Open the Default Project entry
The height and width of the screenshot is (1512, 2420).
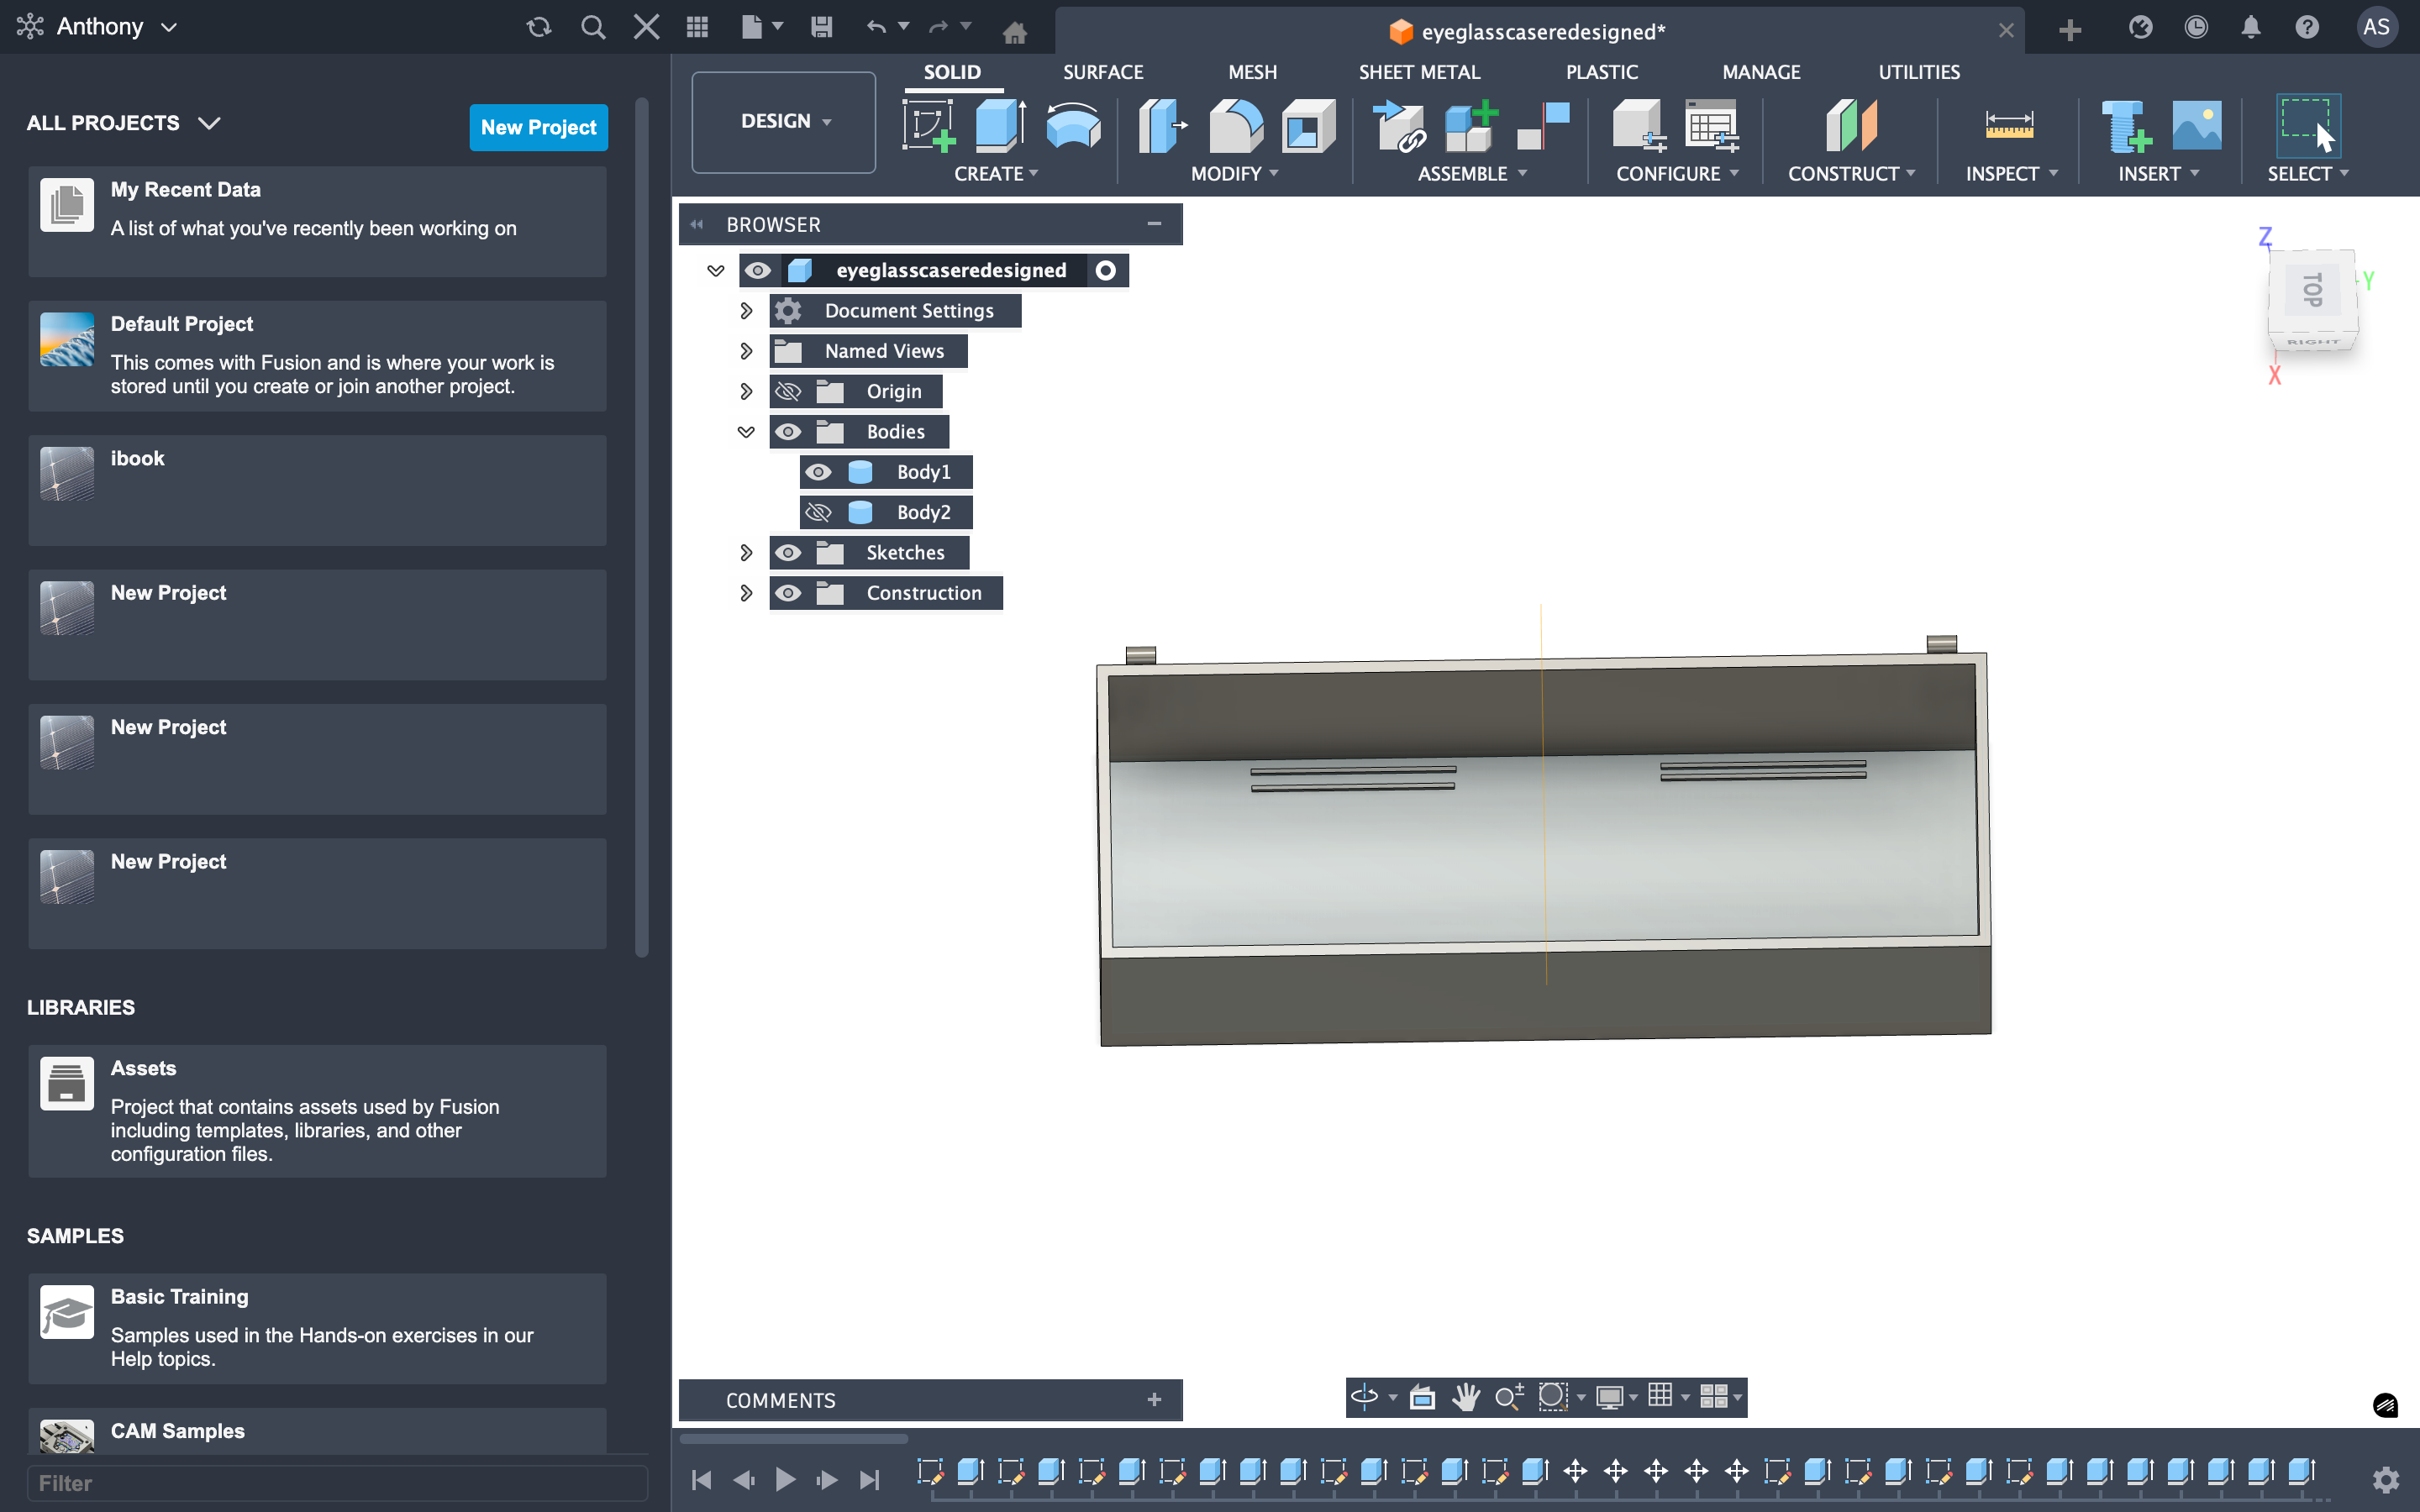coord(317,355)
